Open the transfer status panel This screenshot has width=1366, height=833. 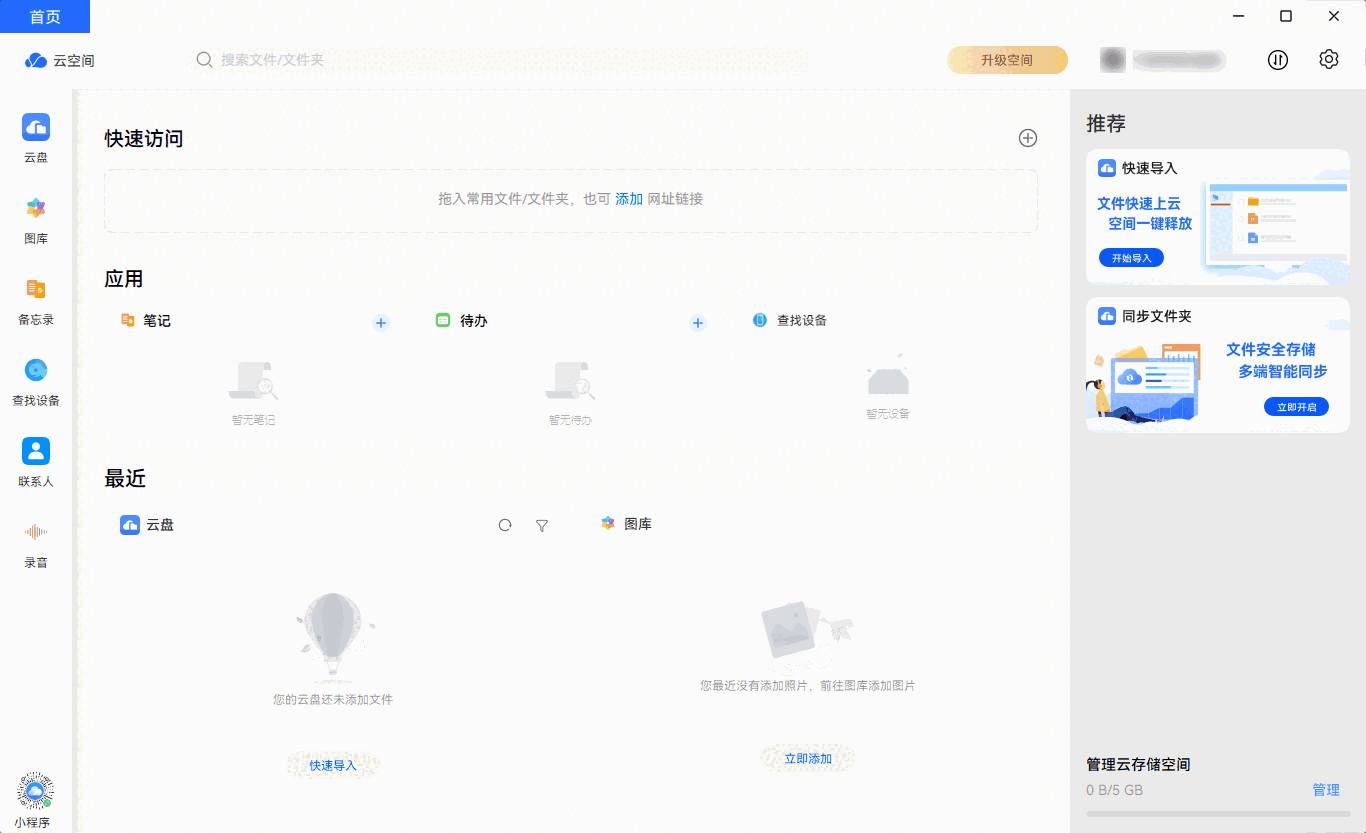point(1278,59)
